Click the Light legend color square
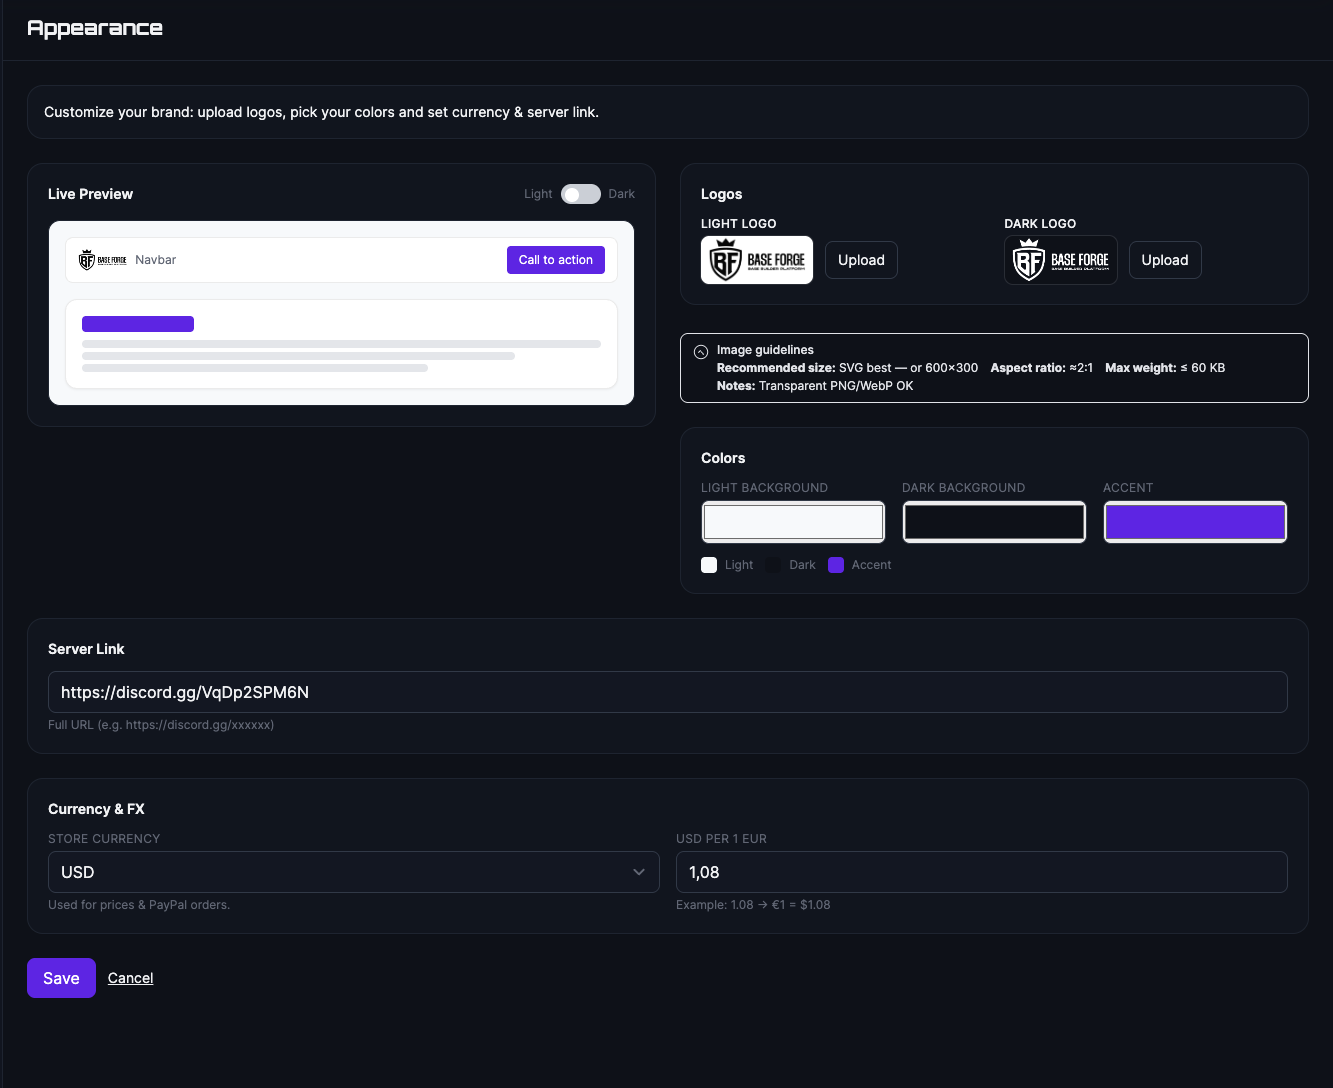1333x1088 pixels. pyautogui.click(x=709, y=565)
